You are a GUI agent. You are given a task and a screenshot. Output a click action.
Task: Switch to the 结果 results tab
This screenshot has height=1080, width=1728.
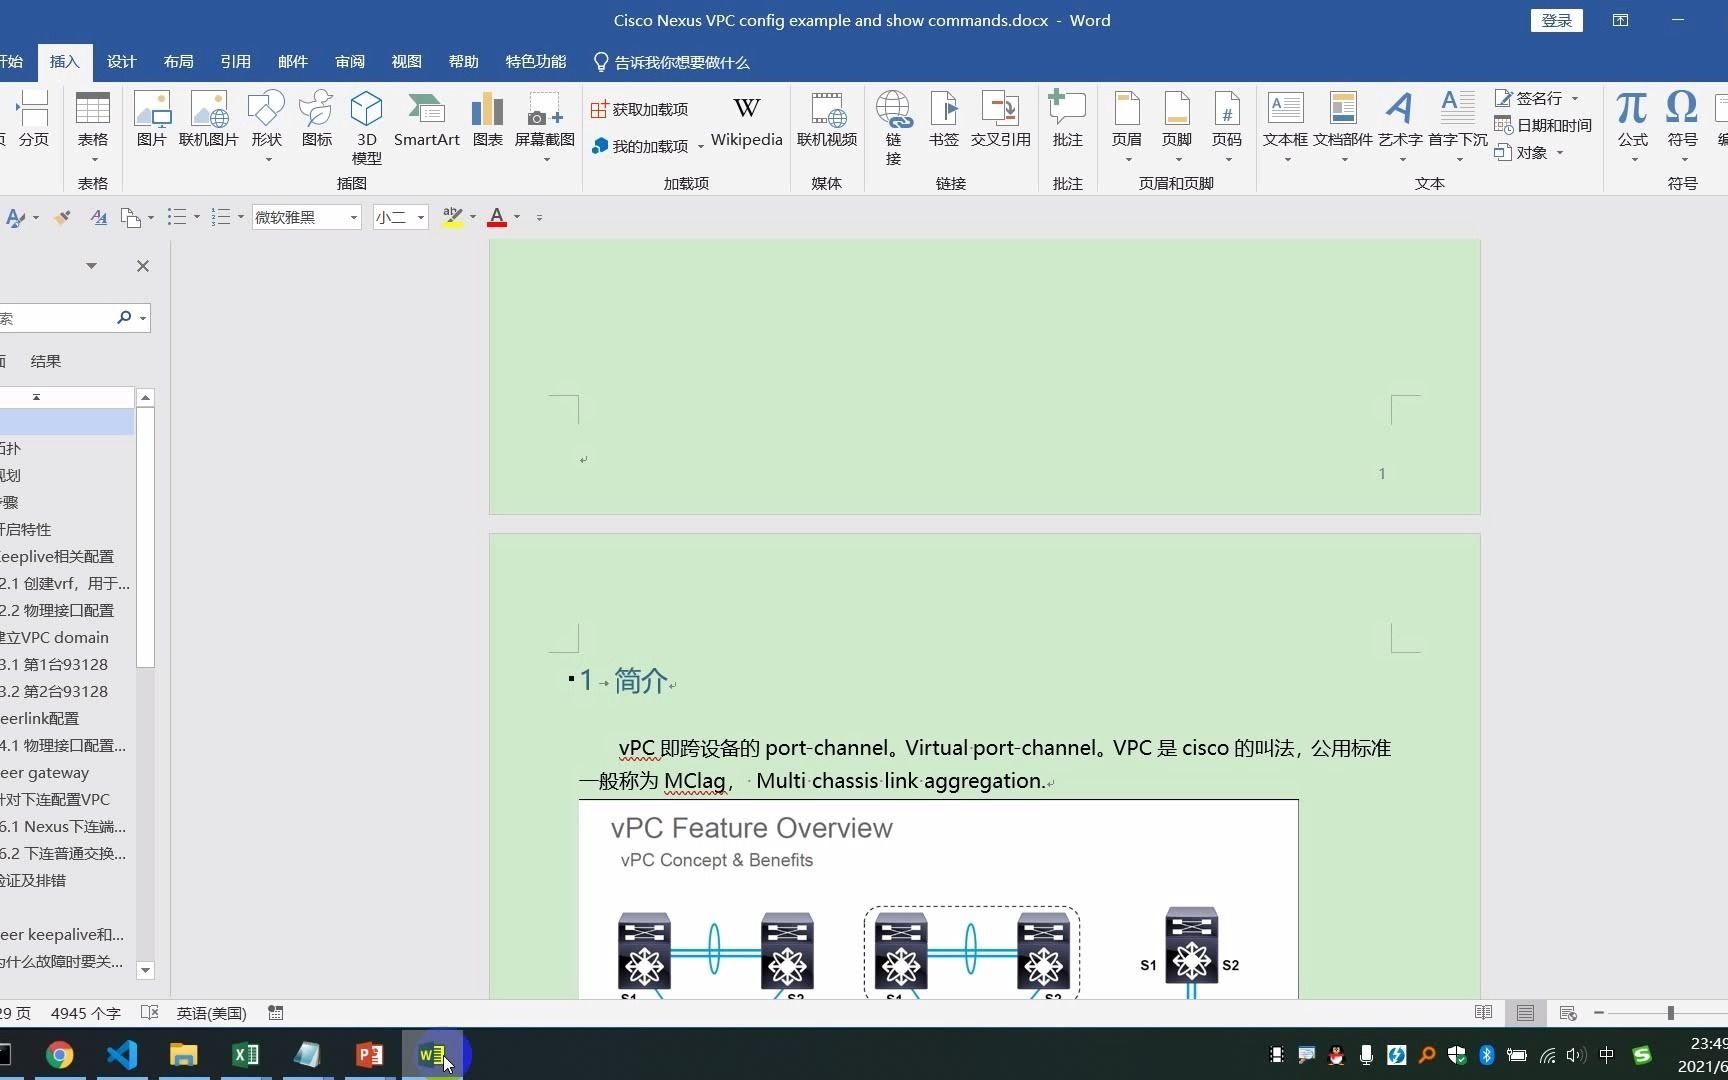point(46,361)
